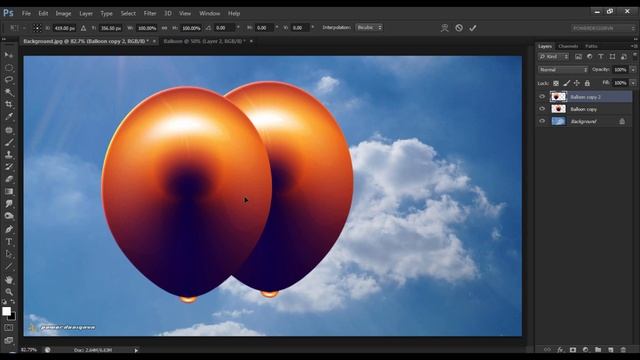Viewport: 640px width, 360px height.
Task: Open the Filter menu
Action: (150, 13)
